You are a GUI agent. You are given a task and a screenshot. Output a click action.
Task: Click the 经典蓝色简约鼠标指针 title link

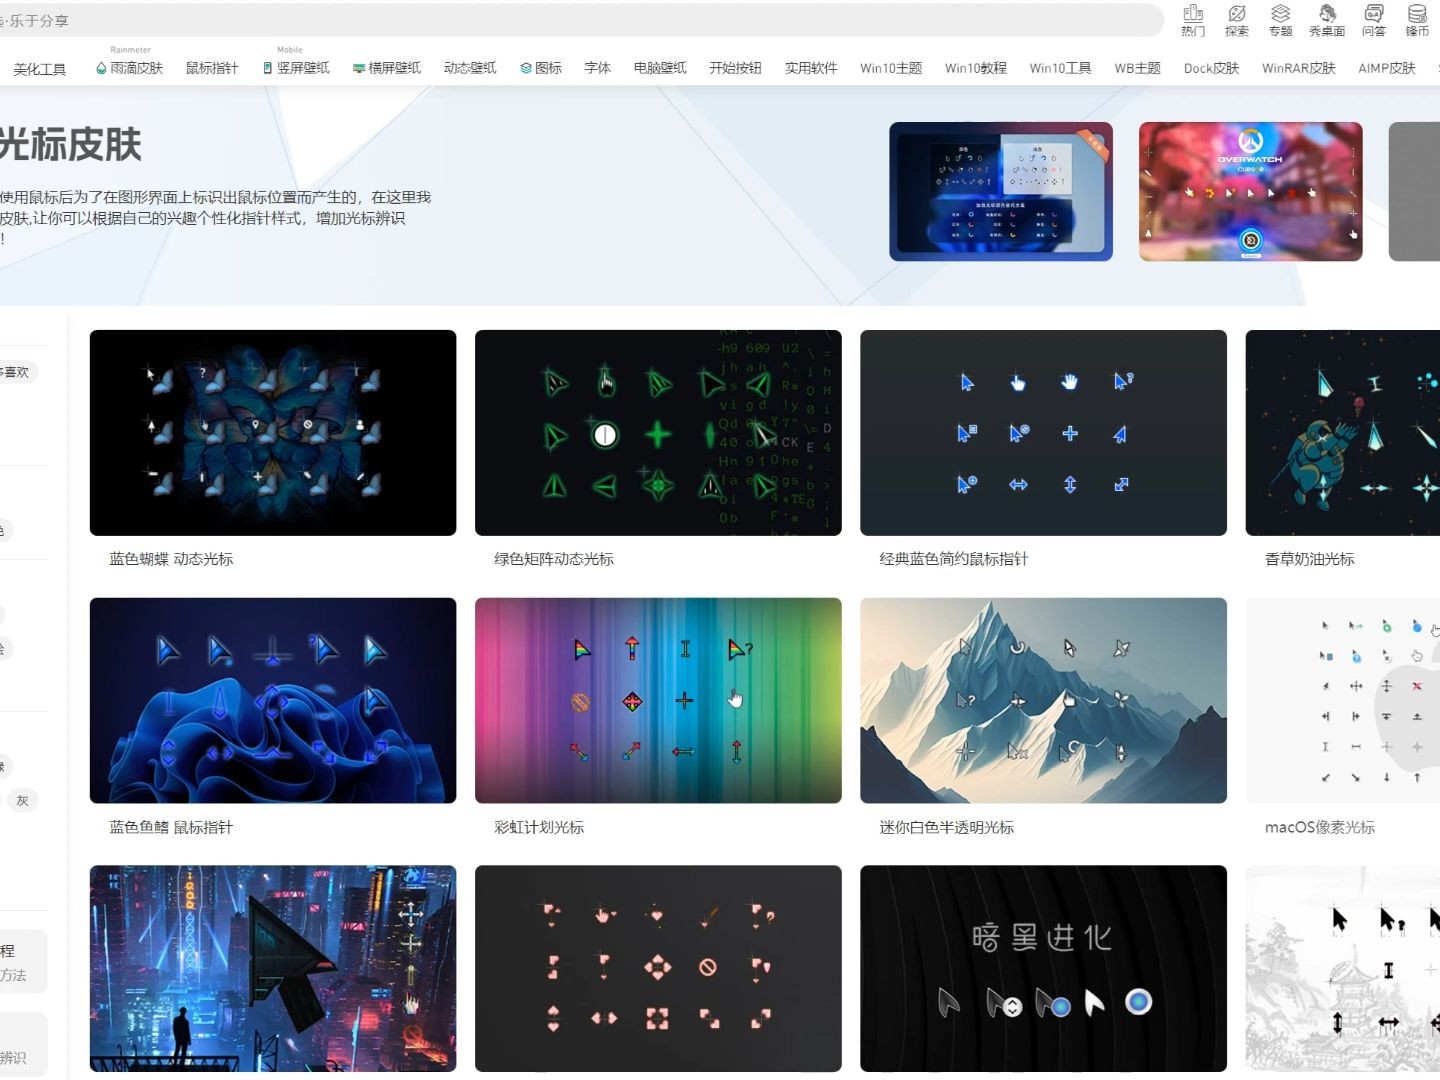[954, 559]
